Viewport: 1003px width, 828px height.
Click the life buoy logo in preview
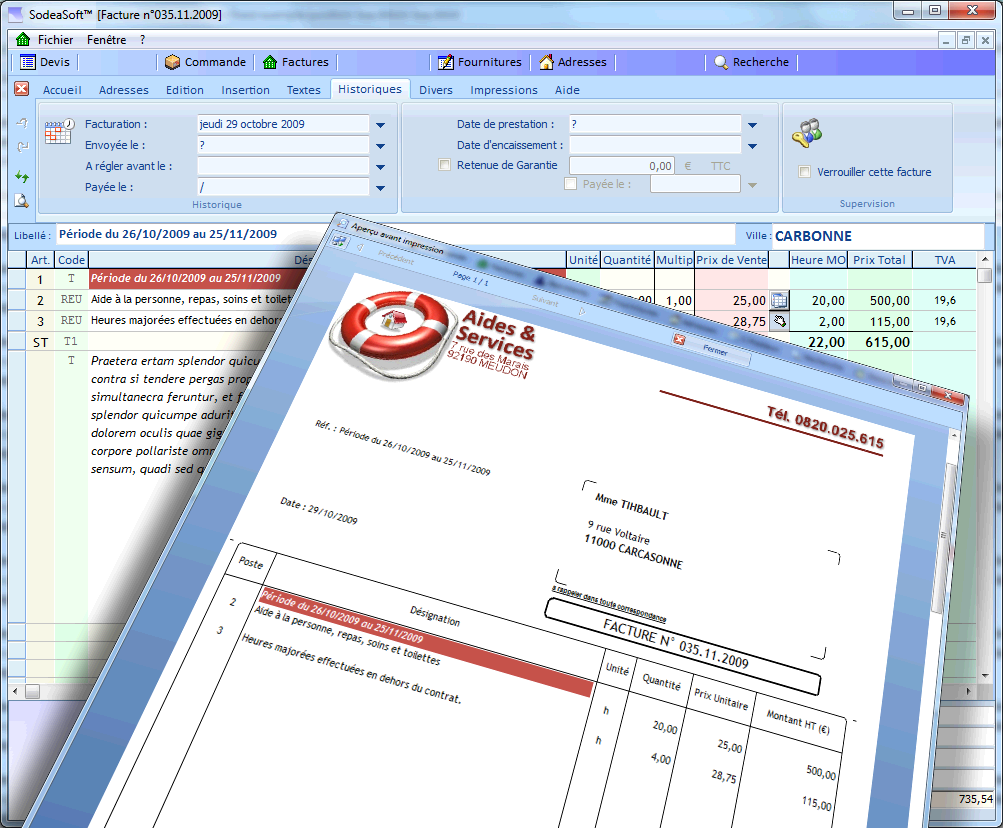pos(395,333)
